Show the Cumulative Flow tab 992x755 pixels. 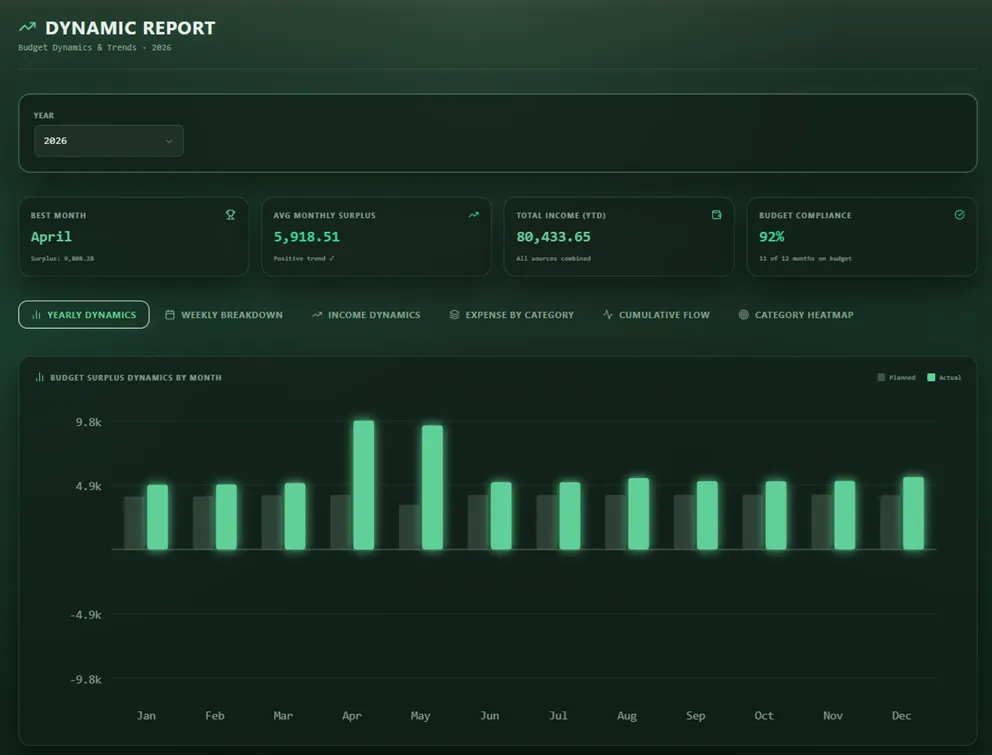click(656, 315)
